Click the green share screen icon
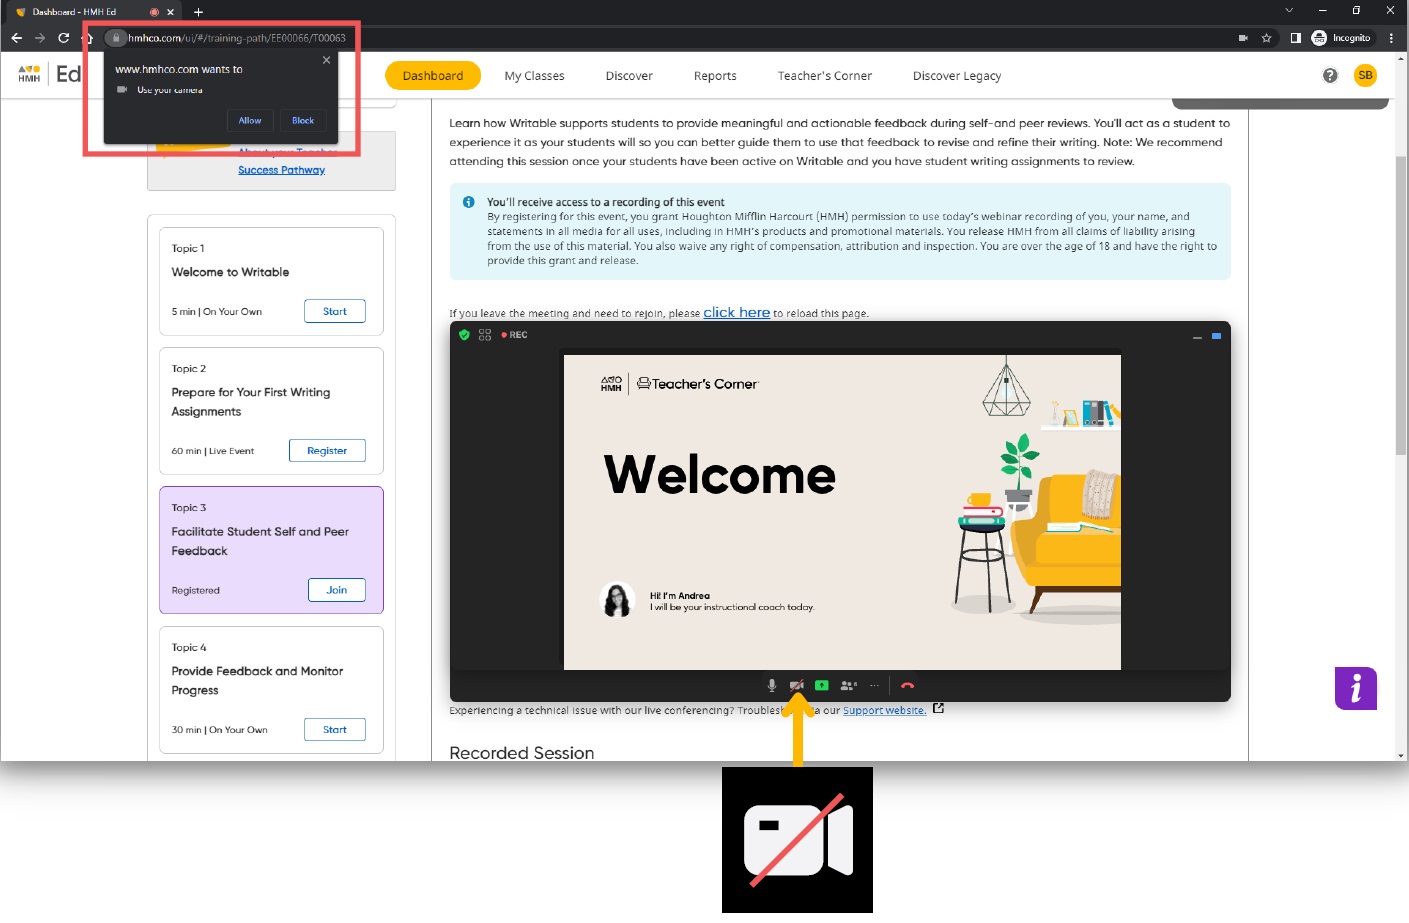Screen dimensions: 1409x923 tap(822, 686)
